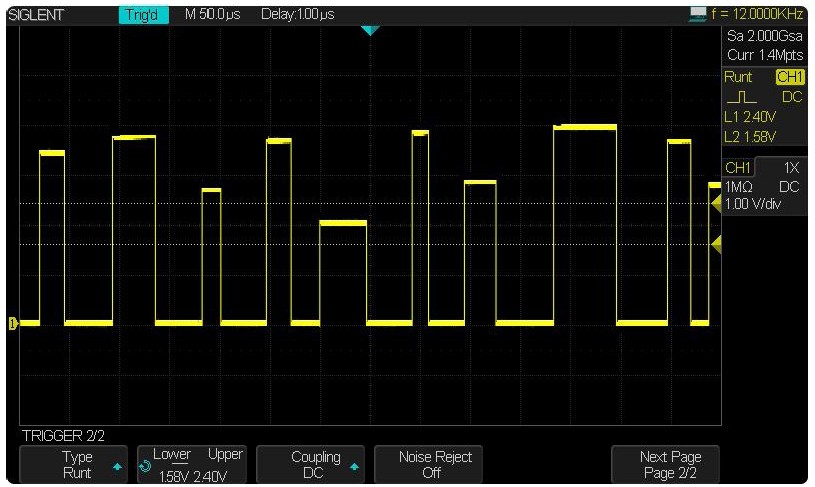Click the runt pulse polarity icon
The width and height of the screenshot is (815, 487).
click(x=742, y=97)
